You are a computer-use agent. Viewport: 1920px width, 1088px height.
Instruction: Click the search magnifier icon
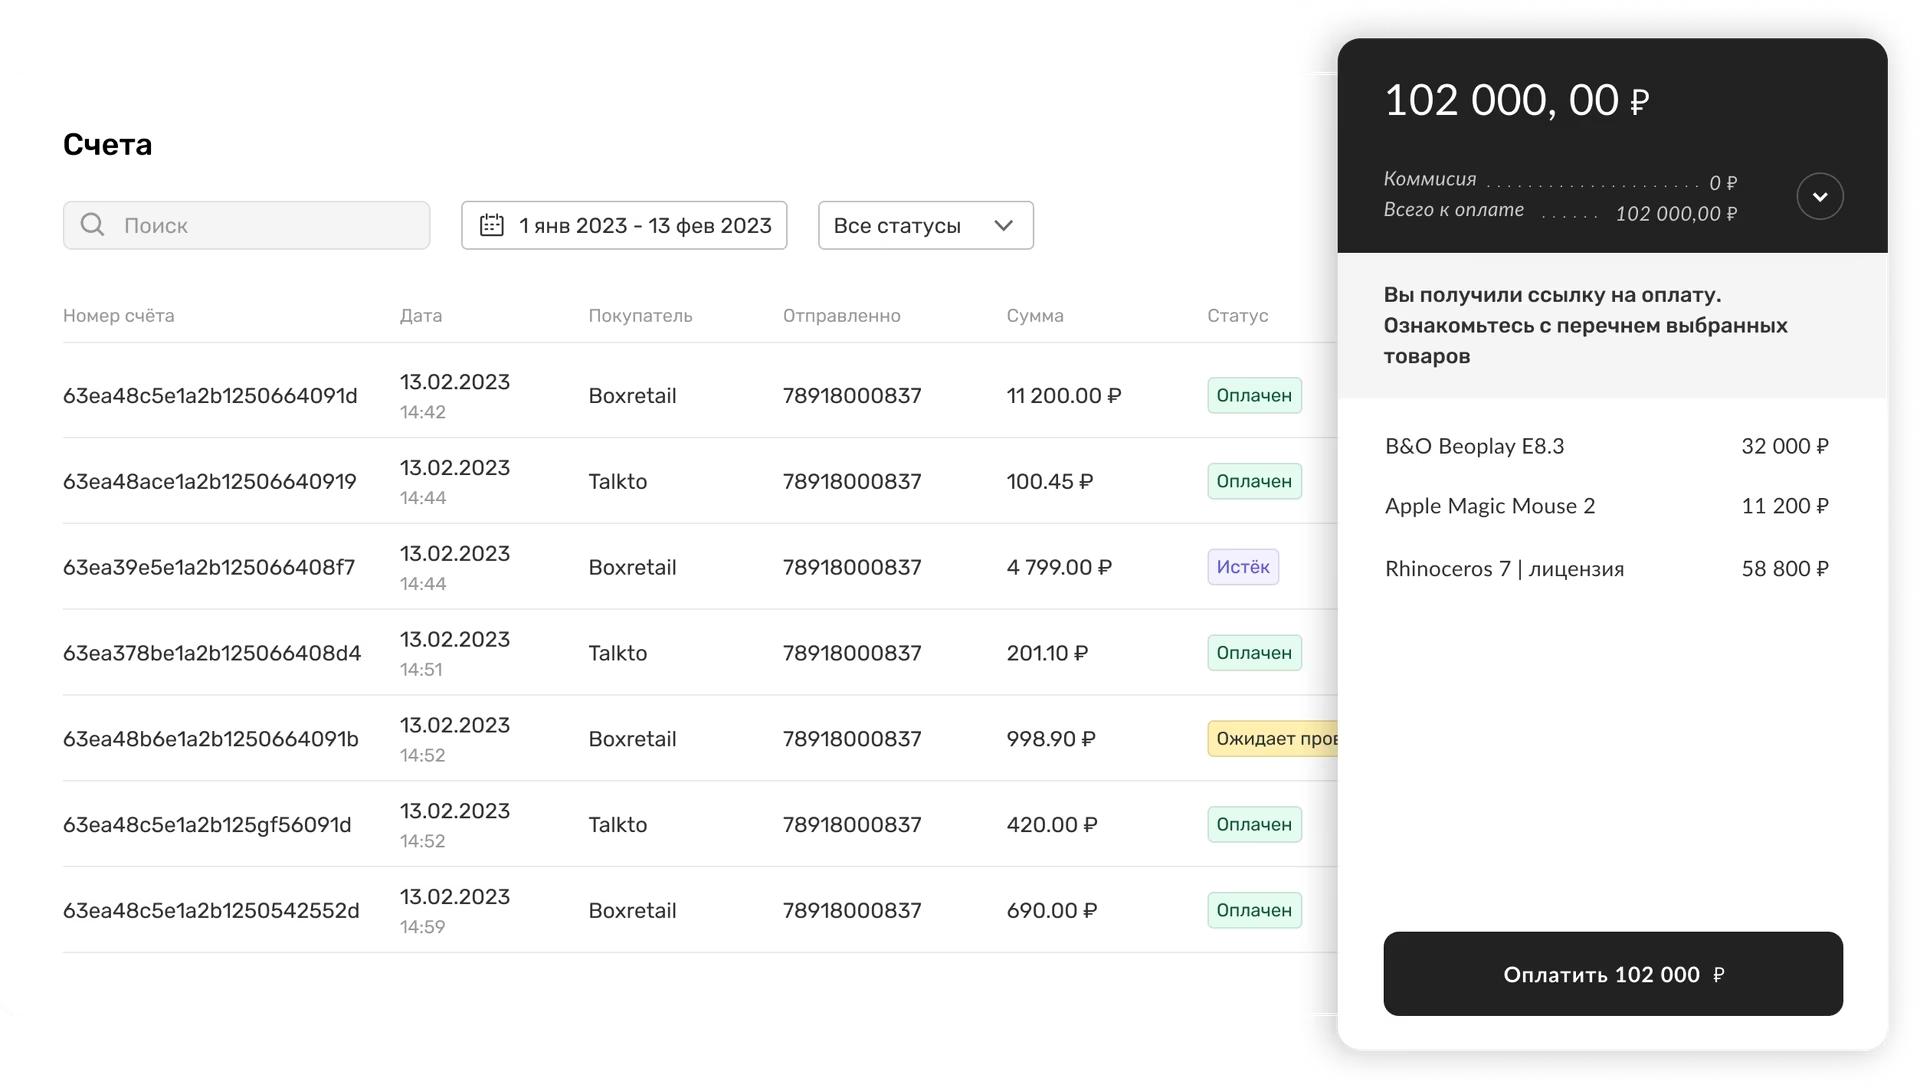pos(92,225)
